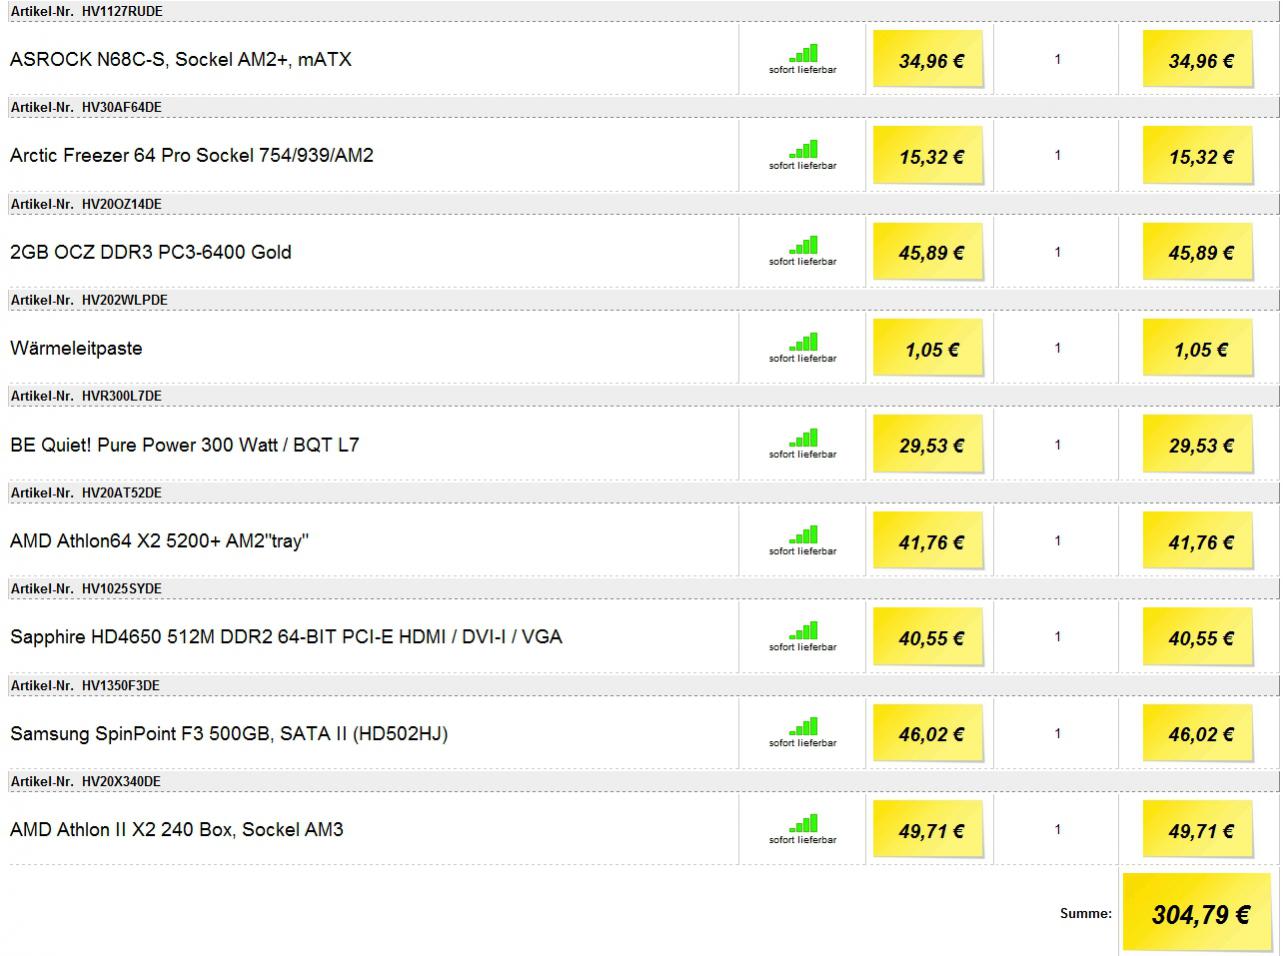Click the sum total 304,79 € note
This screenshot has height=956, width=1283.
point(1197,912)
